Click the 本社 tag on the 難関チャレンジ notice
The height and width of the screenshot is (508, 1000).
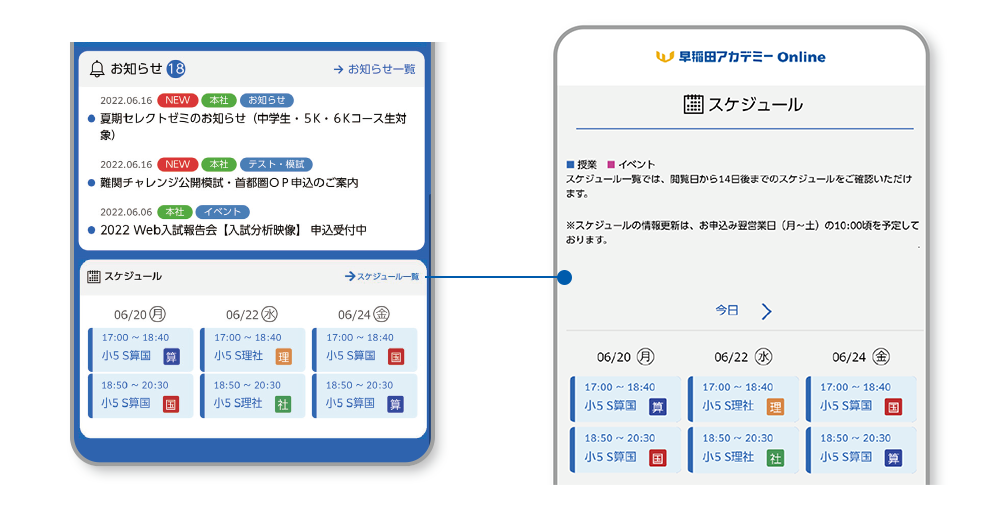[x=219, y=164]
